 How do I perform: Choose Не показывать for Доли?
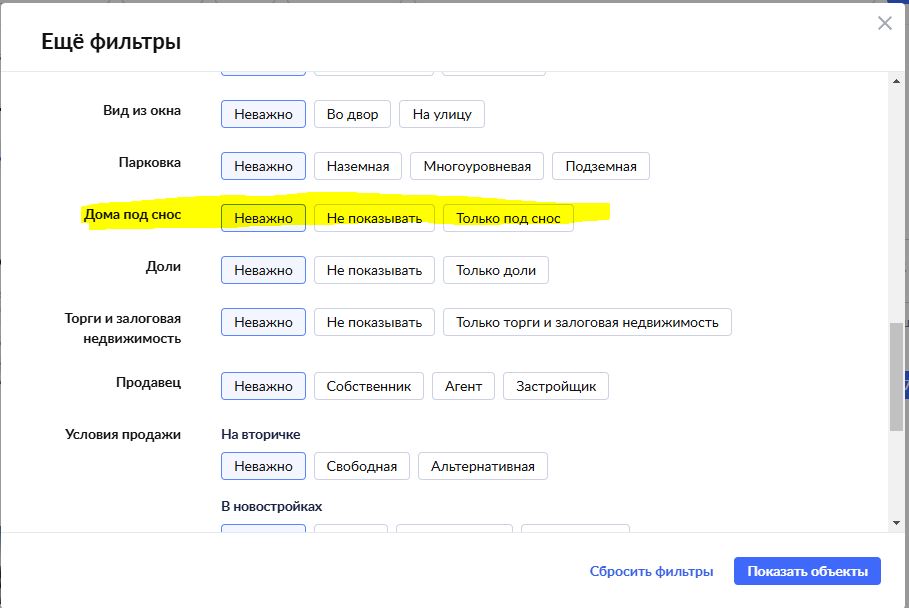[x=374, y=270]
